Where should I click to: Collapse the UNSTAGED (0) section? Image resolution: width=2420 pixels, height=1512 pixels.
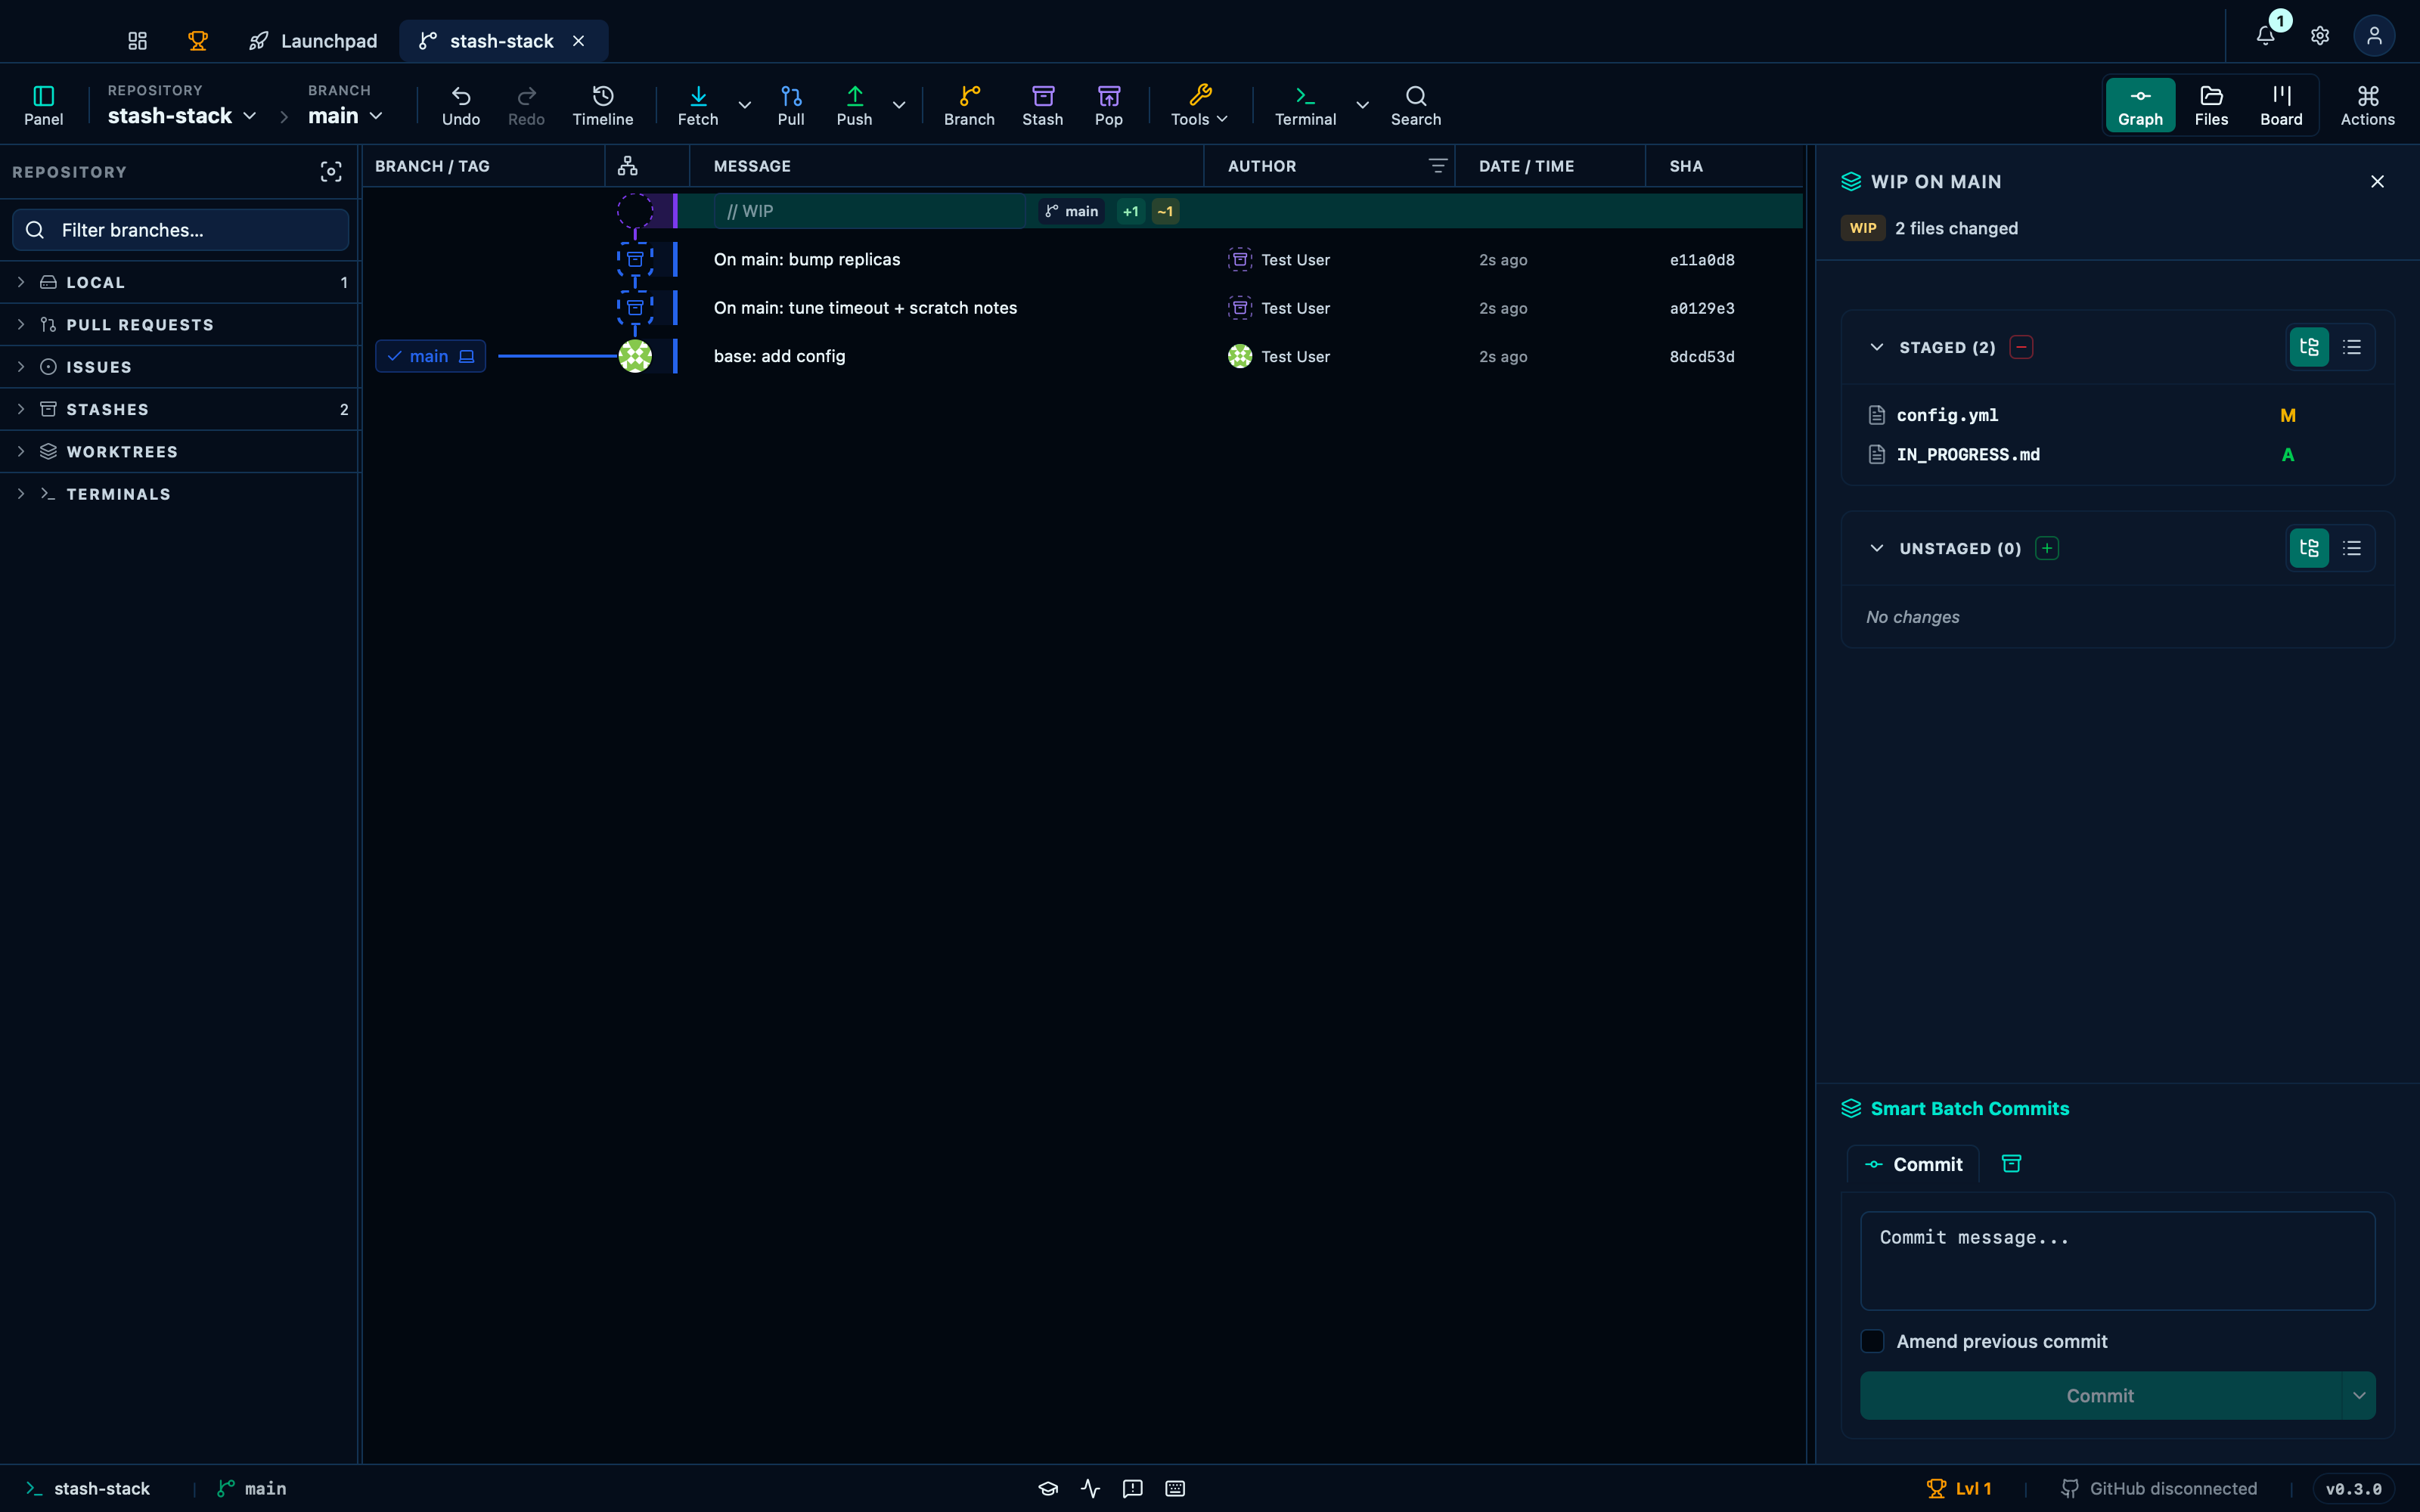[x=1877, y=548]
